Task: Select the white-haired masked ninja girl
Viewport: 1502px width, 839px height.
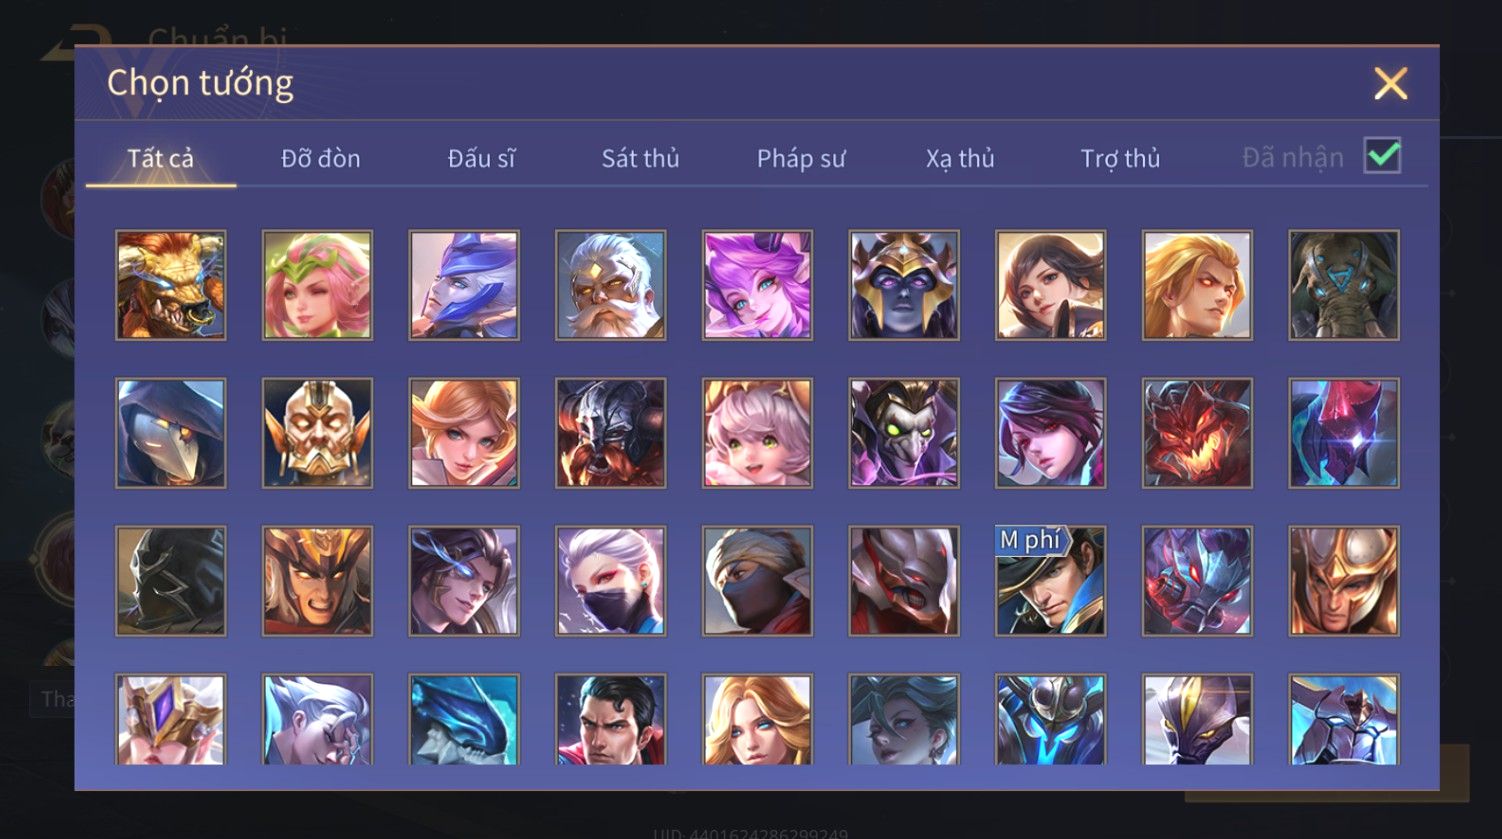Action: [611, 581]
